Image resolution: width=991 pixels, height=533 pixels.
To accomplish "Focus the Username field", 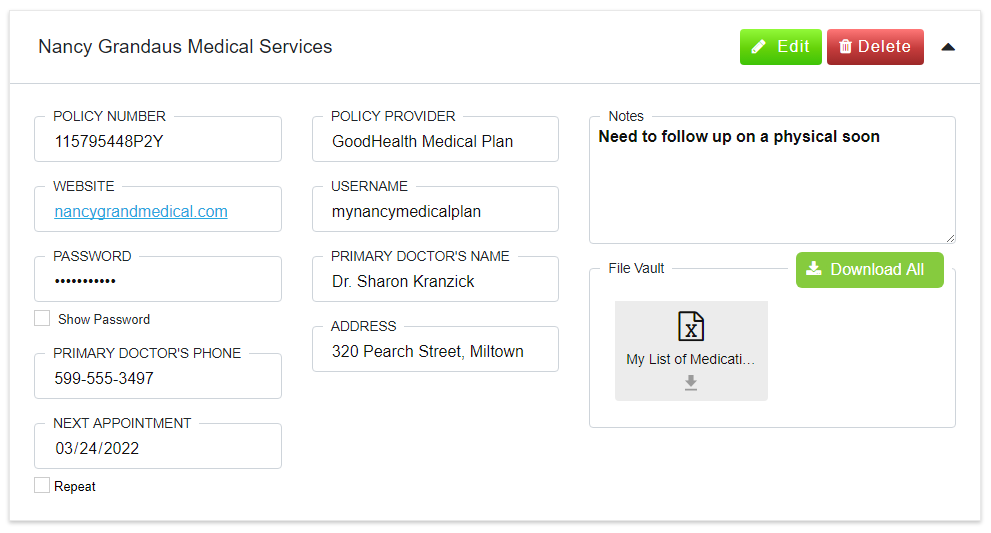I will pyautogui.click(x=435, y=209).
